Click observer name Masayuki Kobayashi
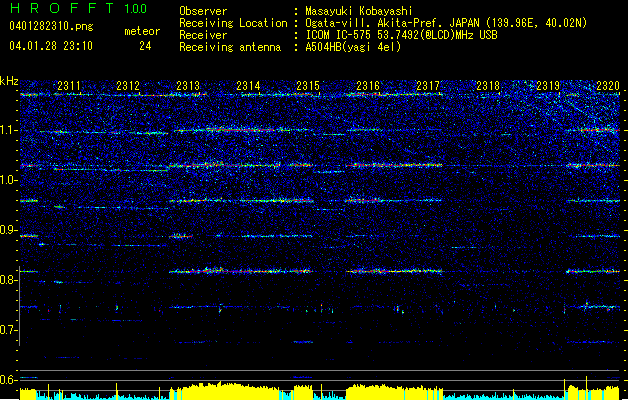This screenshot has height=400, width=629. click(359, 11)
